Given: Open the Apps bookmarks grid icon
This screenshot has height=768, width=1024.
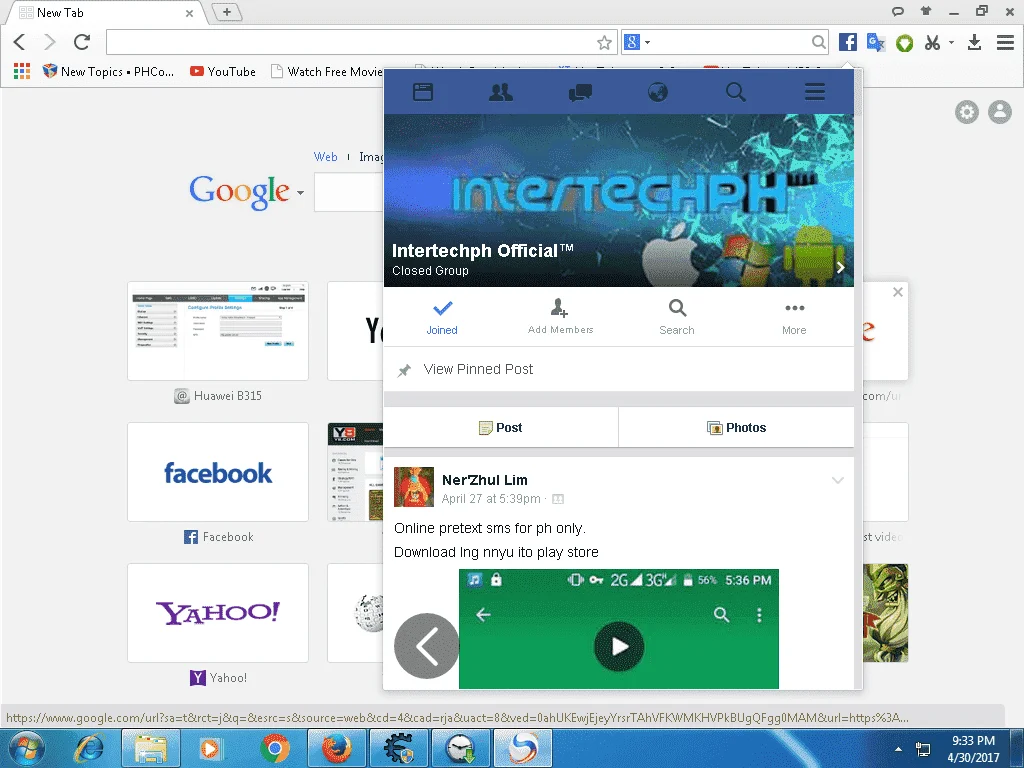Looking at the screenshot, I should click(22, 71).
